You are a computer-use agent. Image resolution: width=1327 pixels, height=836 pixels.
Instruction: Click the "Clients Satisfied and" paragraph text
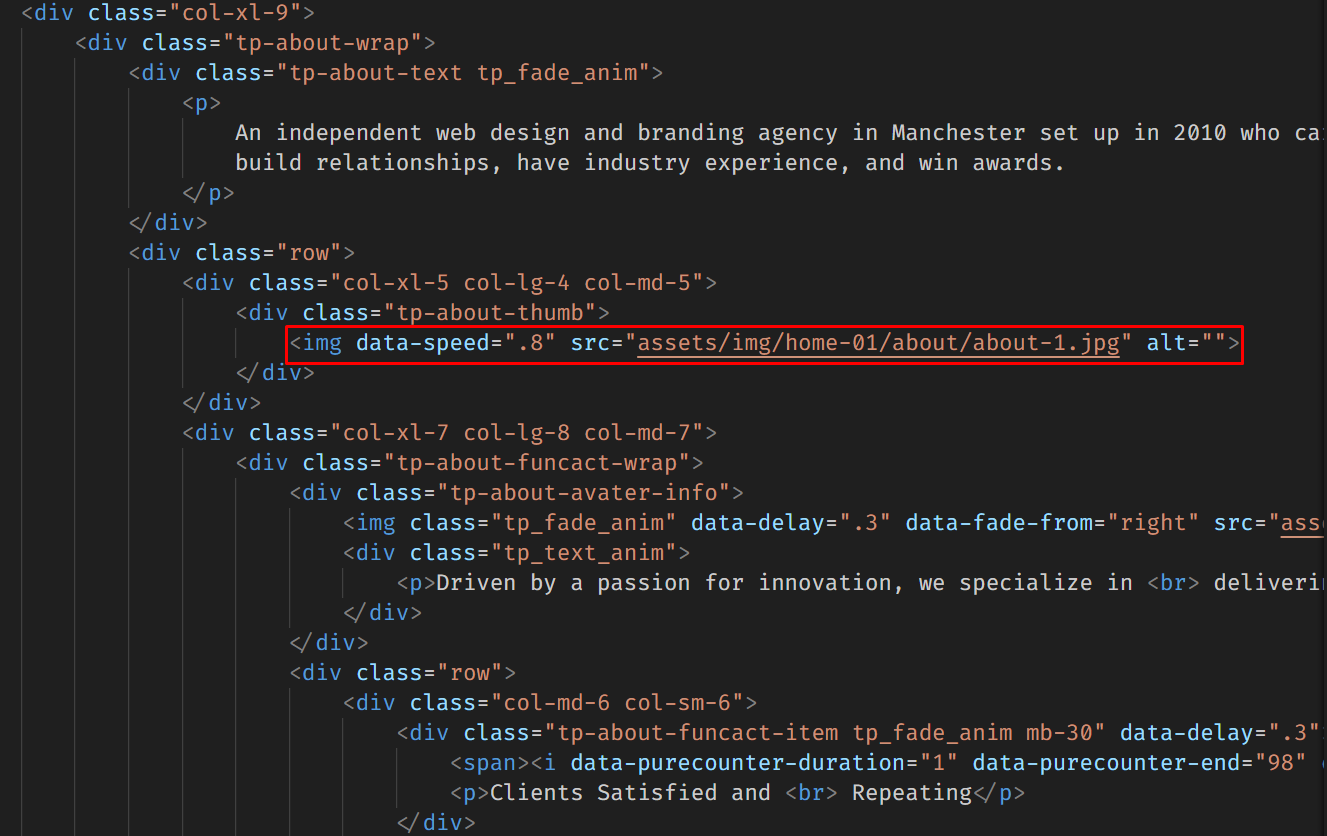[630, 793]
